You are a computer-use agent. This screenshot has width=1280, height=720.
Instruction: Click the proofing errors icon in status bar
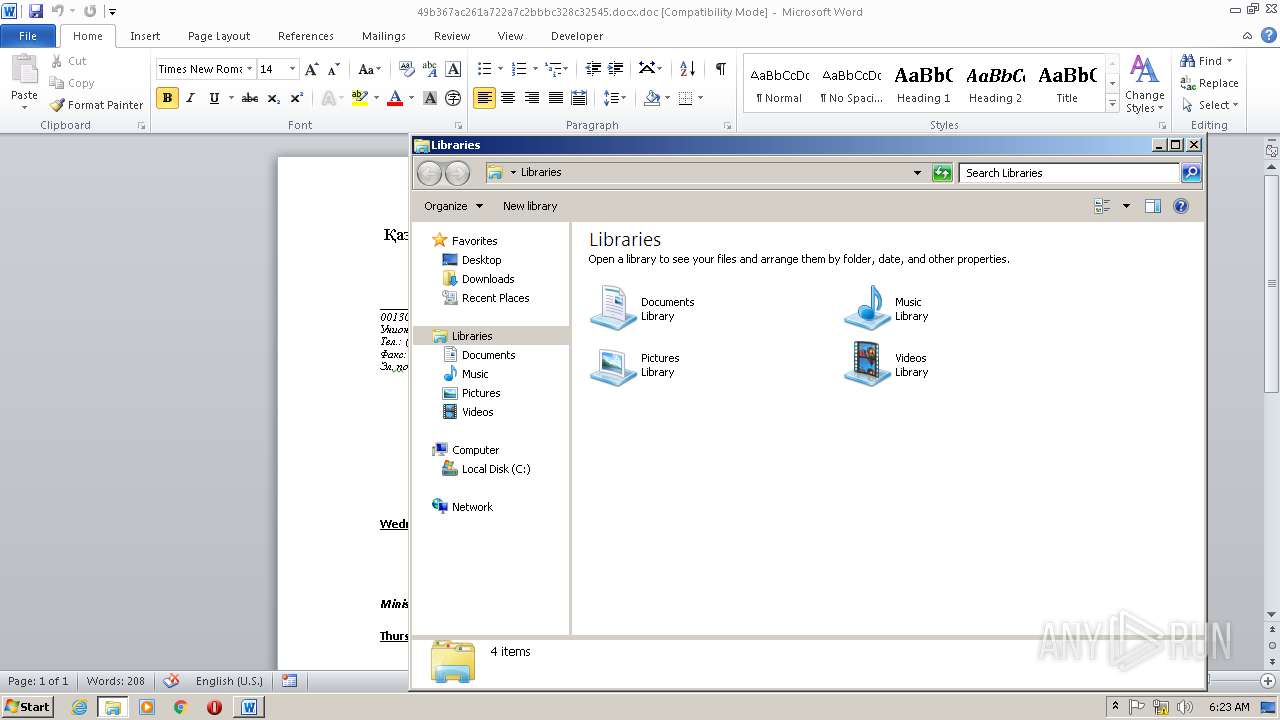pos(171,681)
